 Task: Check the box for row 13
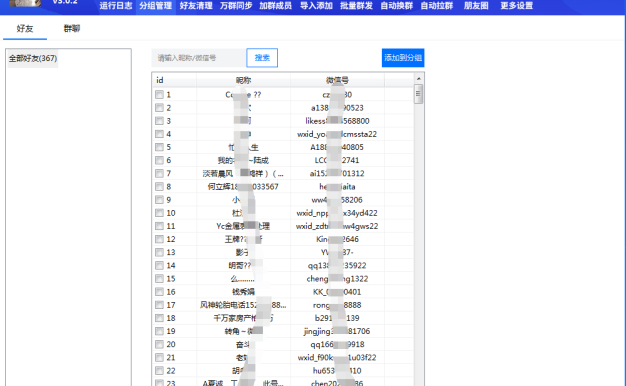click(x=159, y=252)
